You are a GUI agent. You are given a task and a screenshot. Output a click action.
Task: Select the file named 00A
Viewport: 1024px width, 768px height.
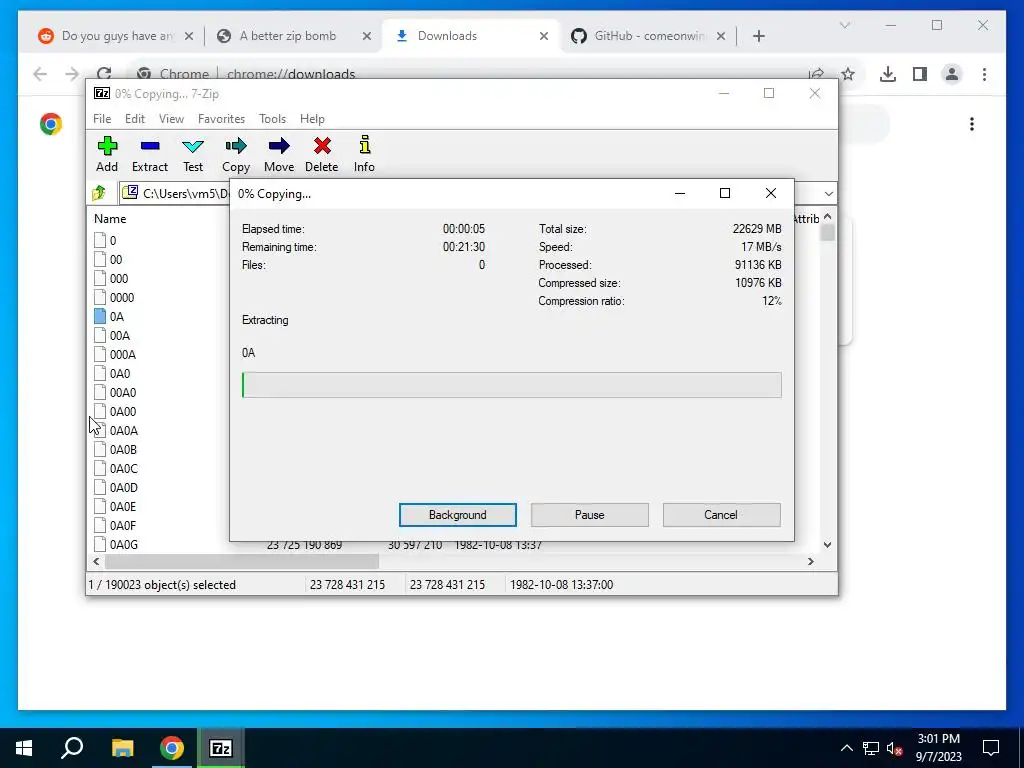[x=112, y=335]
